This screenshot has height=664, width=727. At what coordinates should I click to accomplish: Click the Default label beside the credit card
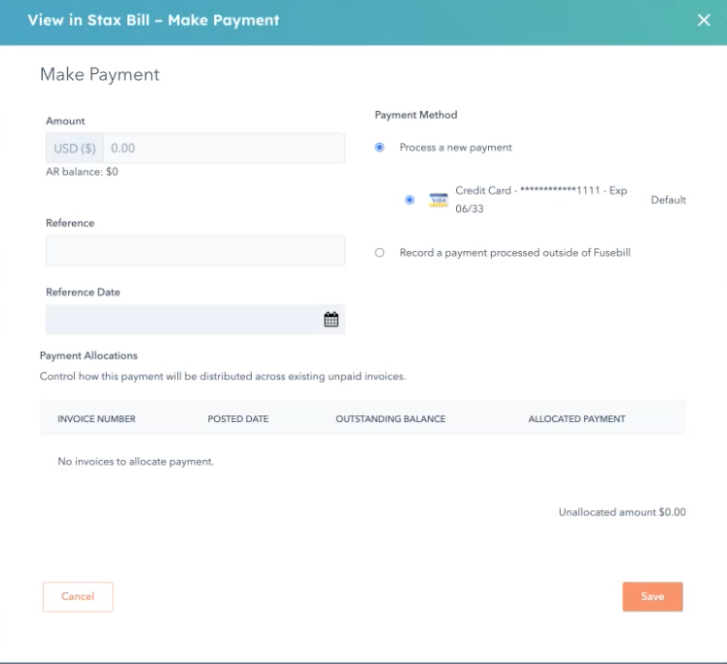[668, 200]
